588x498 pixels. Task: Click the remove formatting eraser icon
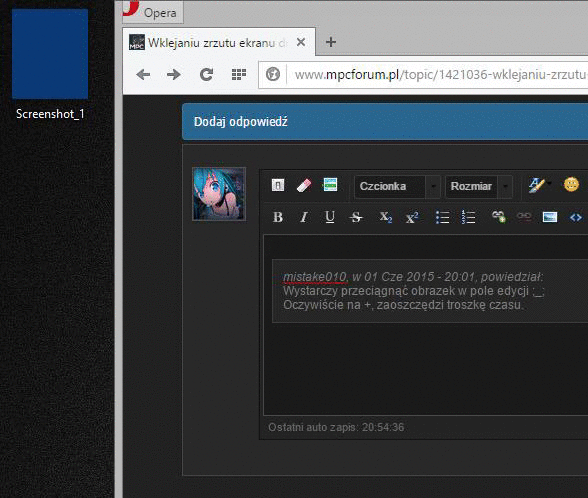click(x=304, y=185)
